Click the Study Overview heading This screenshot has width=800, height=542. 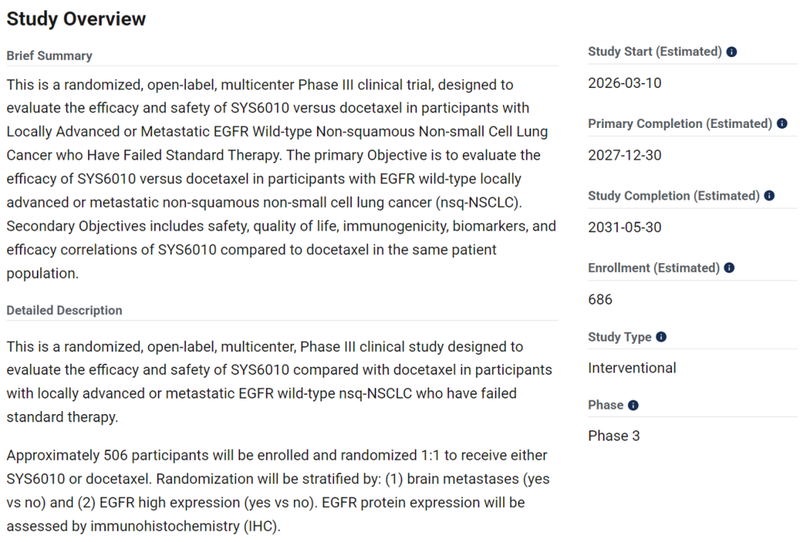76,19
